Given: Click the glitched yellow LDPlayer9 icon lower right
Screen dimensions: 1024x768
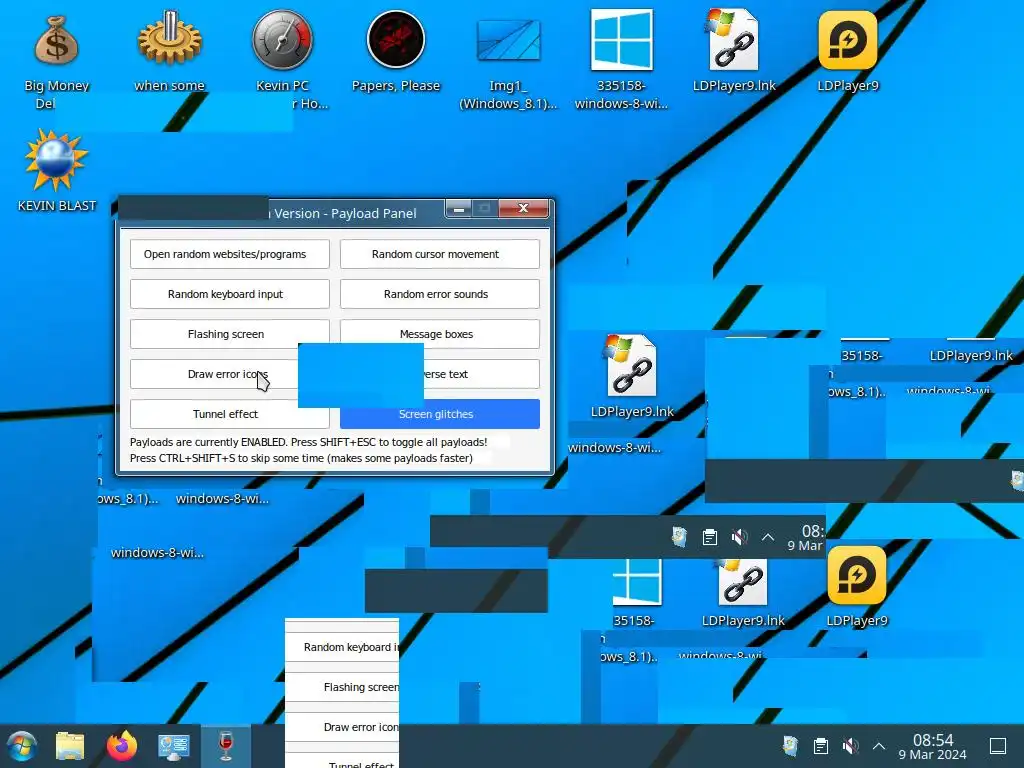Looking at the screenshot, I should click(x=857, y=576).
